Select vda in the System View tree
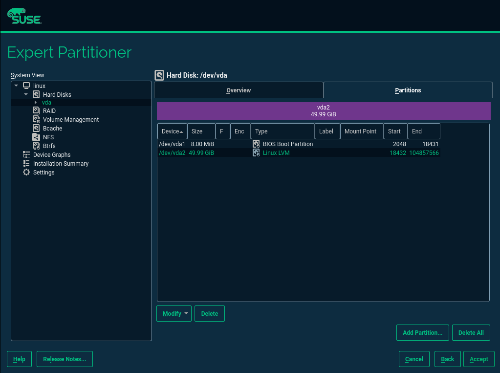This screenshot has width=500, height=373. pyautogui.click(x=47, y=103)
